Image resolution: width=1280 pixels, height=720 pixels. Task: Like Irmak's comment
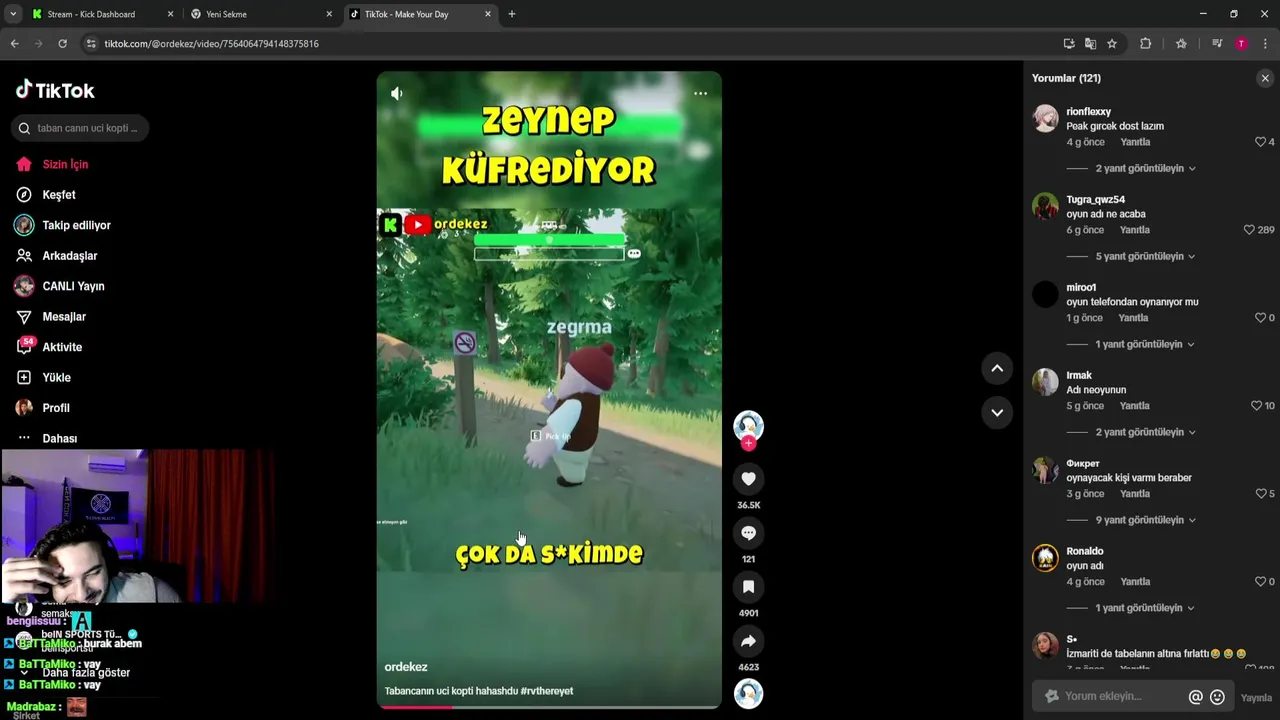[x=1257, y=406]
